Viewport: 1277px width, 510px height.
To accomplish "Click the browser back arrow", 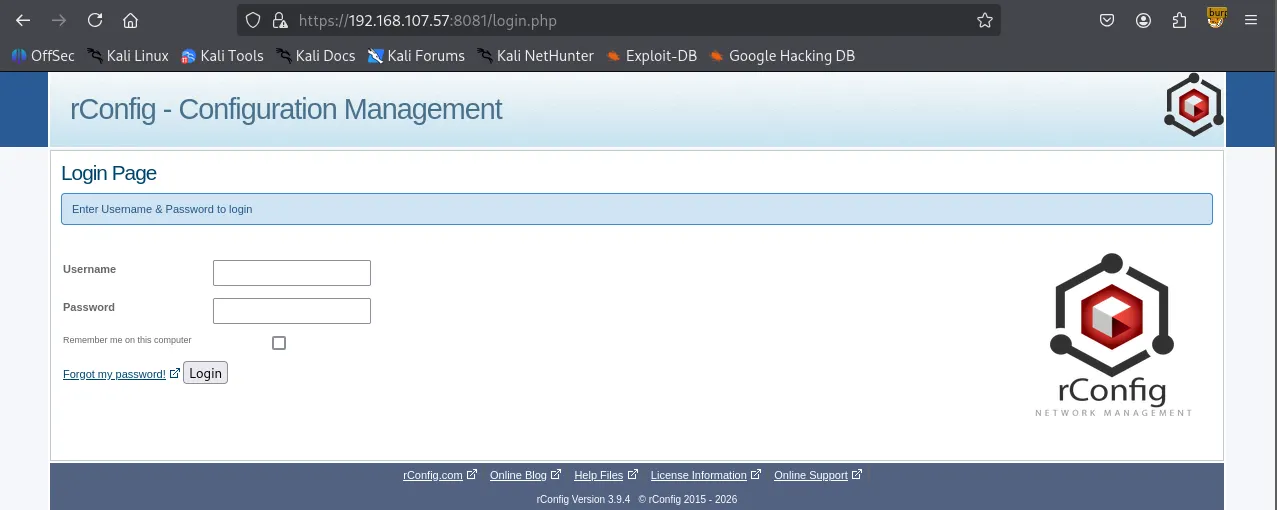I will point(23,20).
